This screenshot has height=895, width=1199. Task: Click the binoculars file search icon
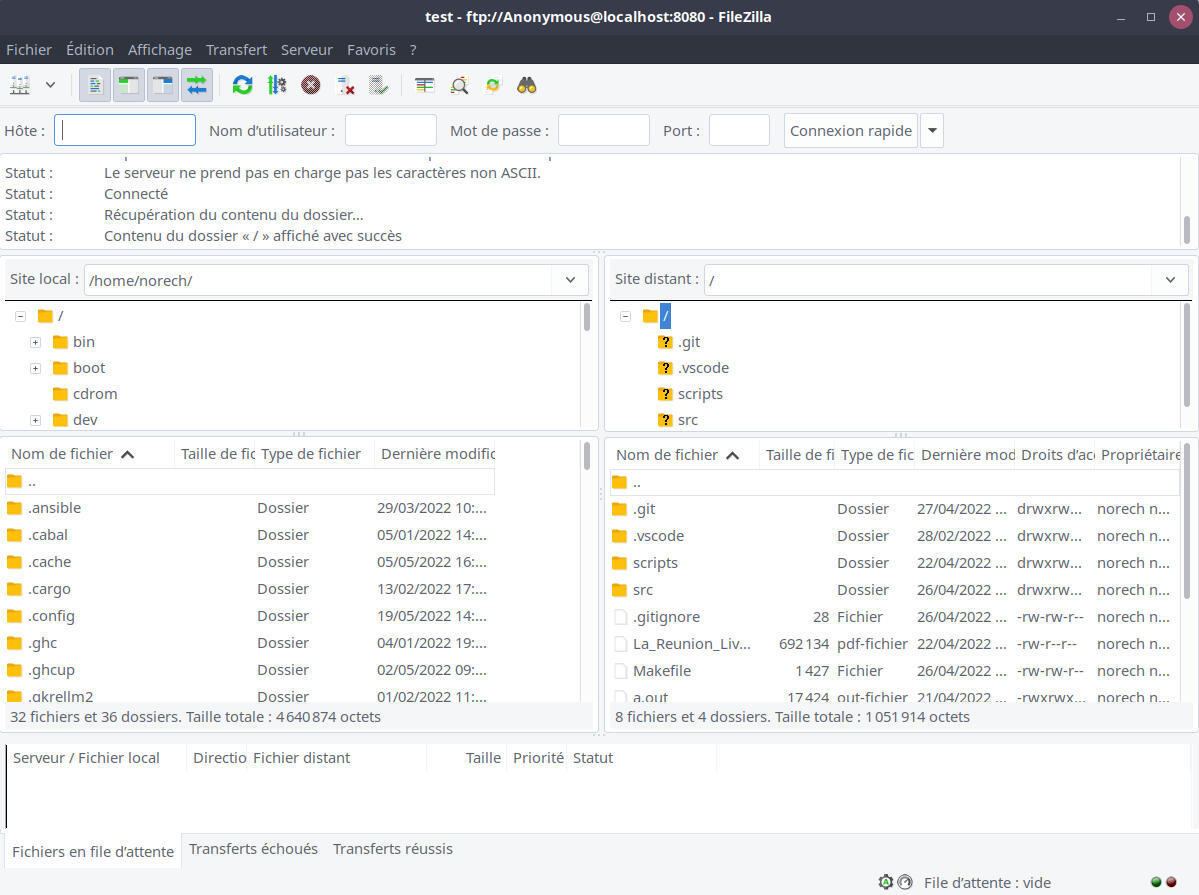[527, 86]
